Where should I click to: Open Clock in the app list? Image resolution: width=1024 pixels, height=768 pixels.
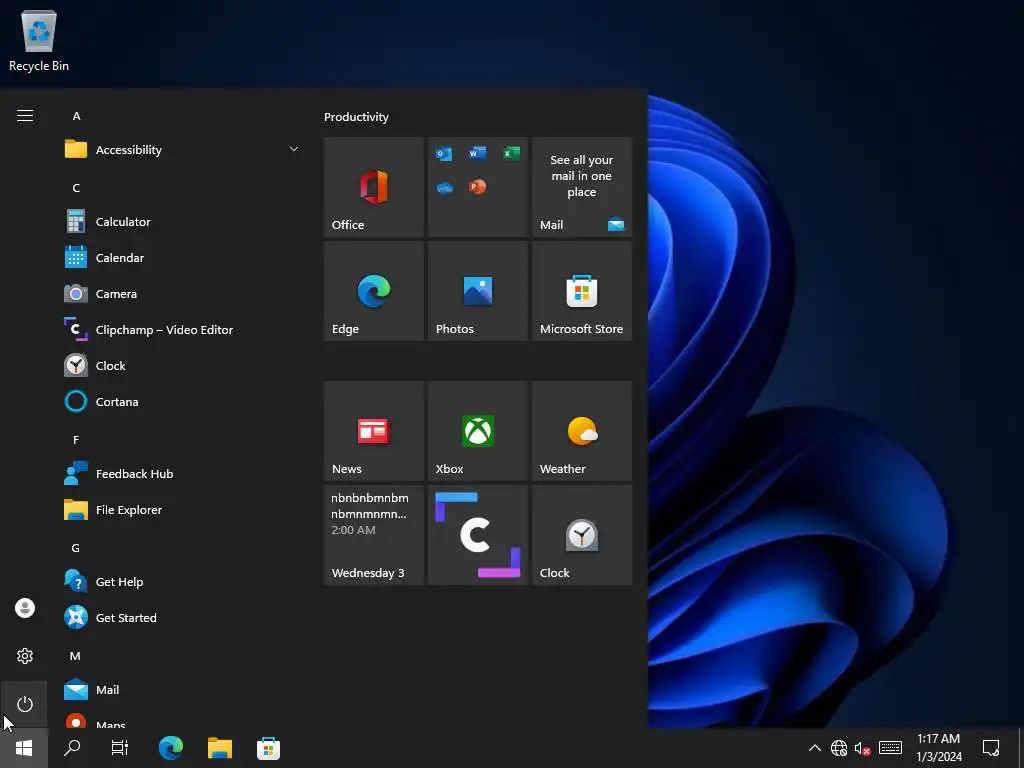tap(183, 366)
